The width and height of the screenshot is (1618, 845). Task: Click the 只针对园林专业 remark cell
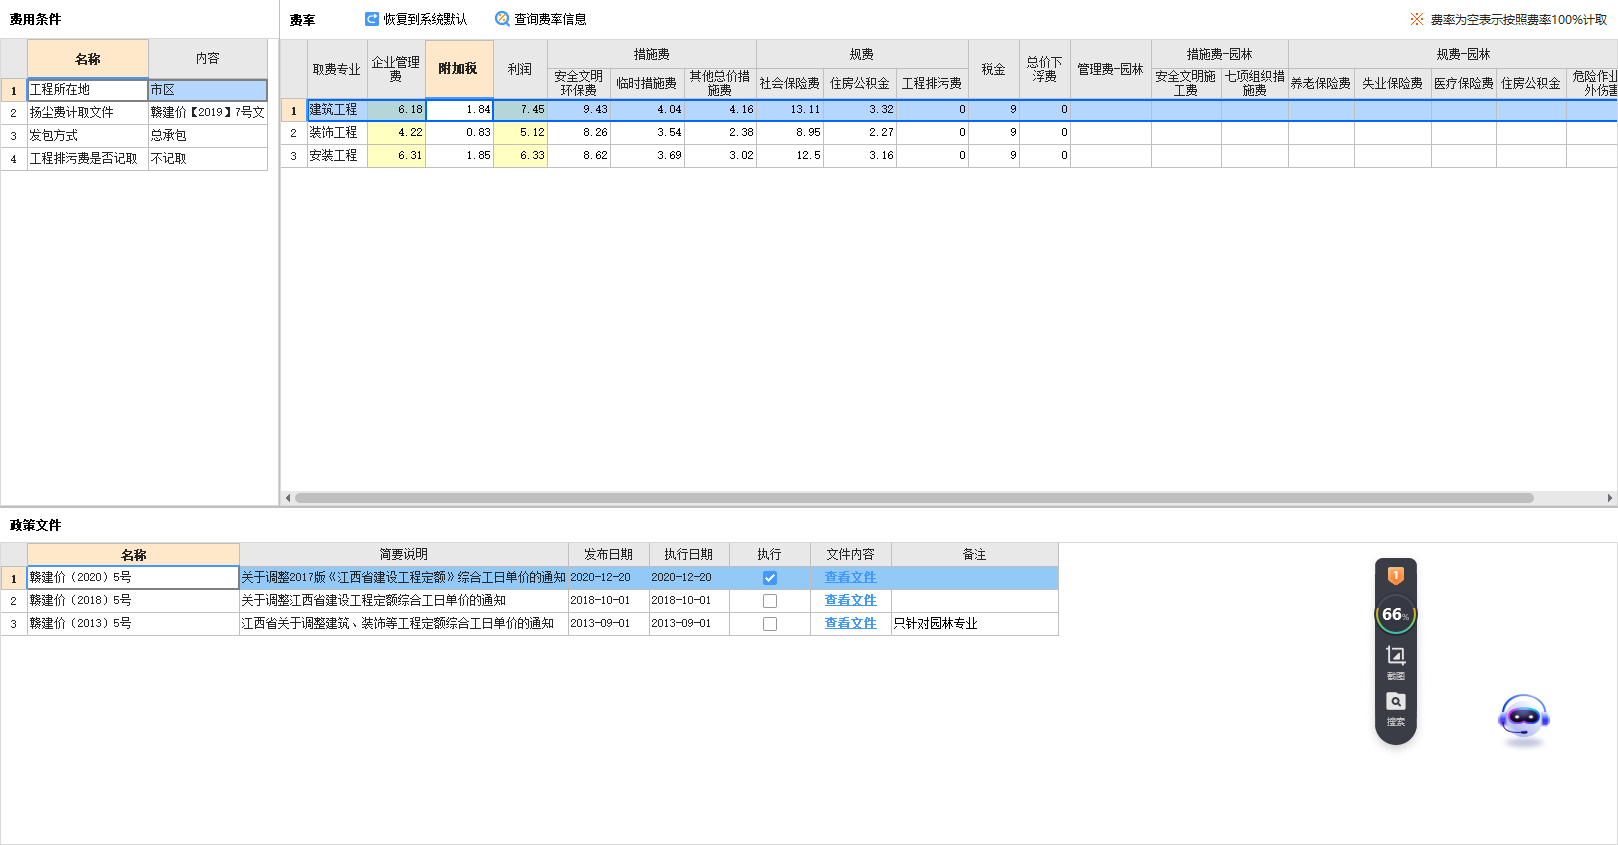coord(974,624)
